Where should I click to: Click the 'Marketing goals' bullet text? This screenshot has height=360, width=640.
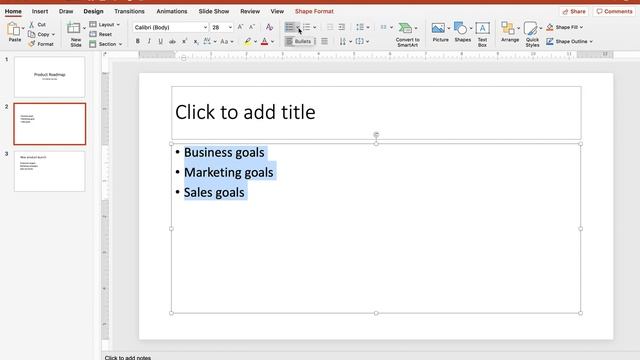click(229, 172)
